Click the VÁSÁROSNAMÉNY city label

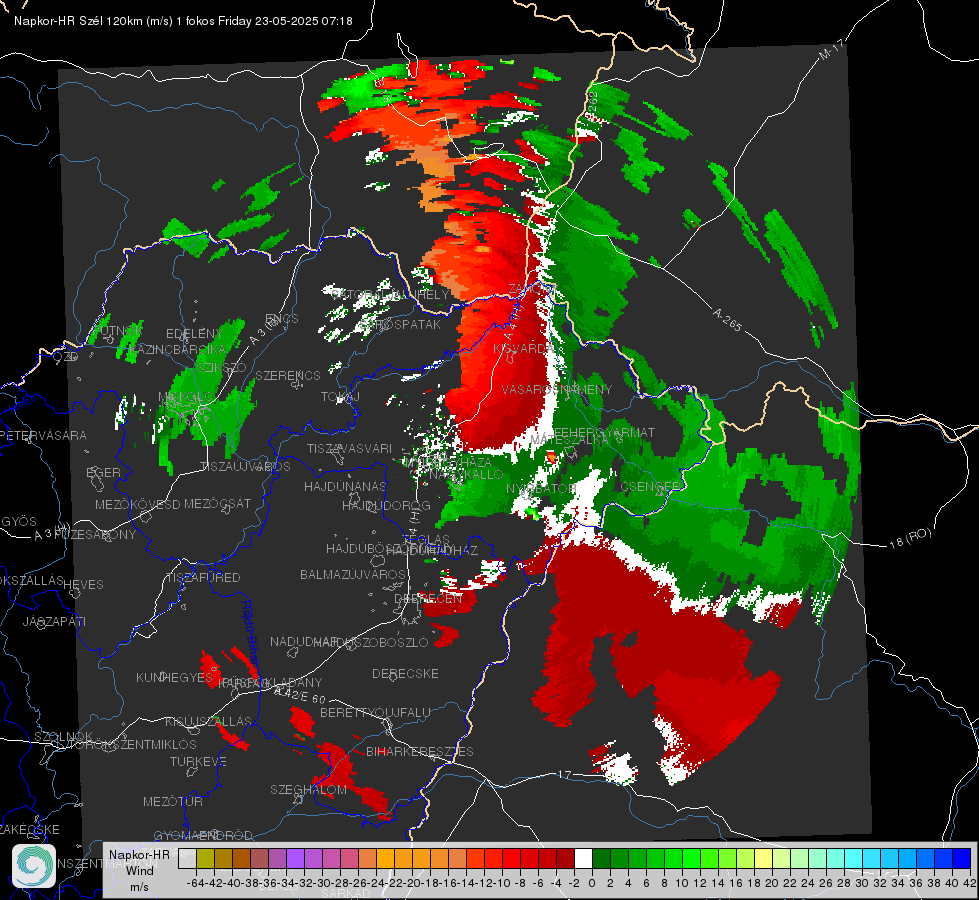(557, 389)
